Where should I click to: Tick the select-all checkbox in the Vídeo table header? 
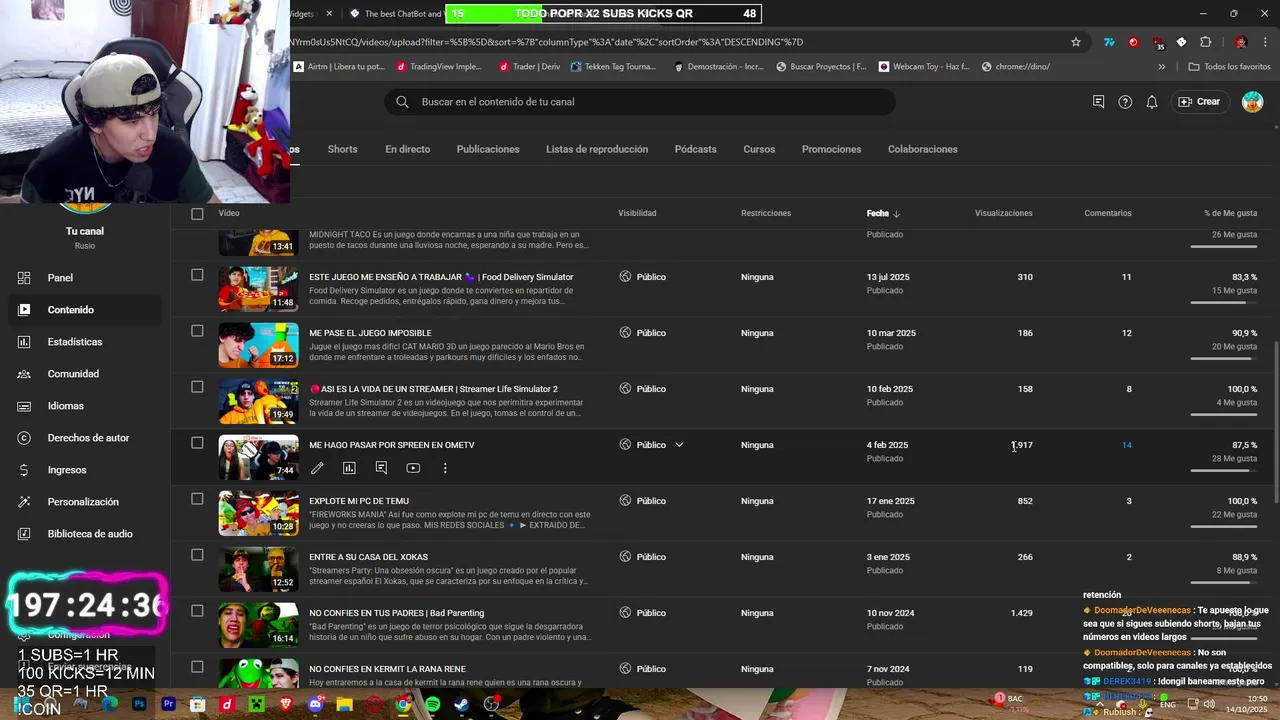tap(197, 214)
